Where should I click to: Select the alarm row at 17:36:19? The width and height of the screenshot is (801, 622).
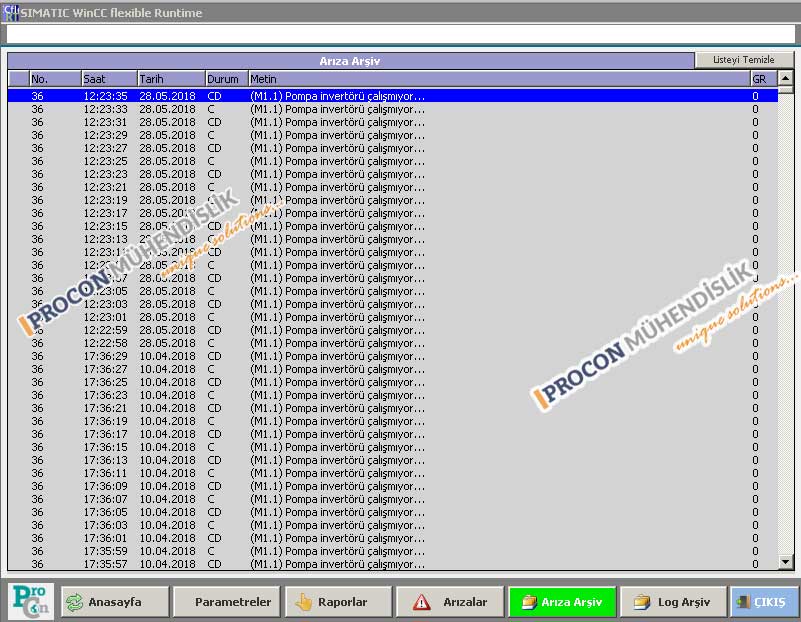coord(392,421)
